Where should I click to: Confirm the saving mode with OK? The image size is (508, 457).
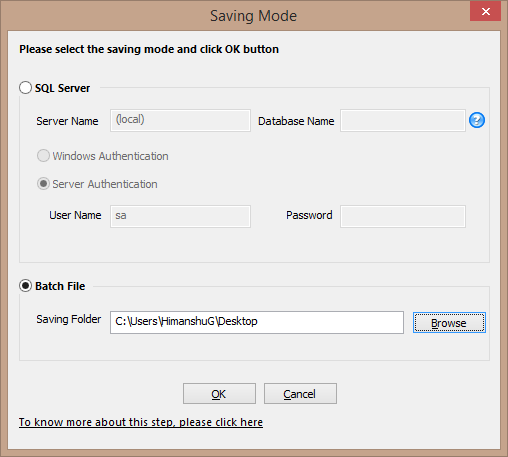(x=219, y=394)
